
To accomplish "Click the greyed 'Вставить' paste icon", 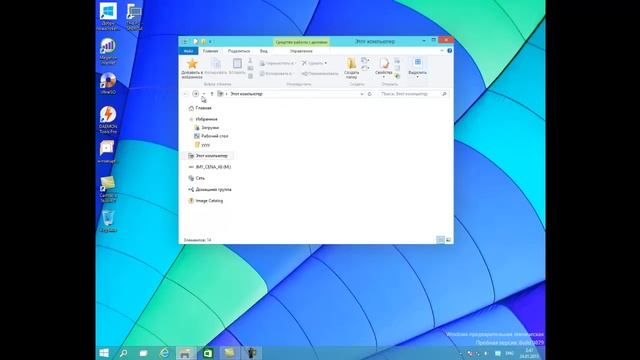I will pos(237,66).
